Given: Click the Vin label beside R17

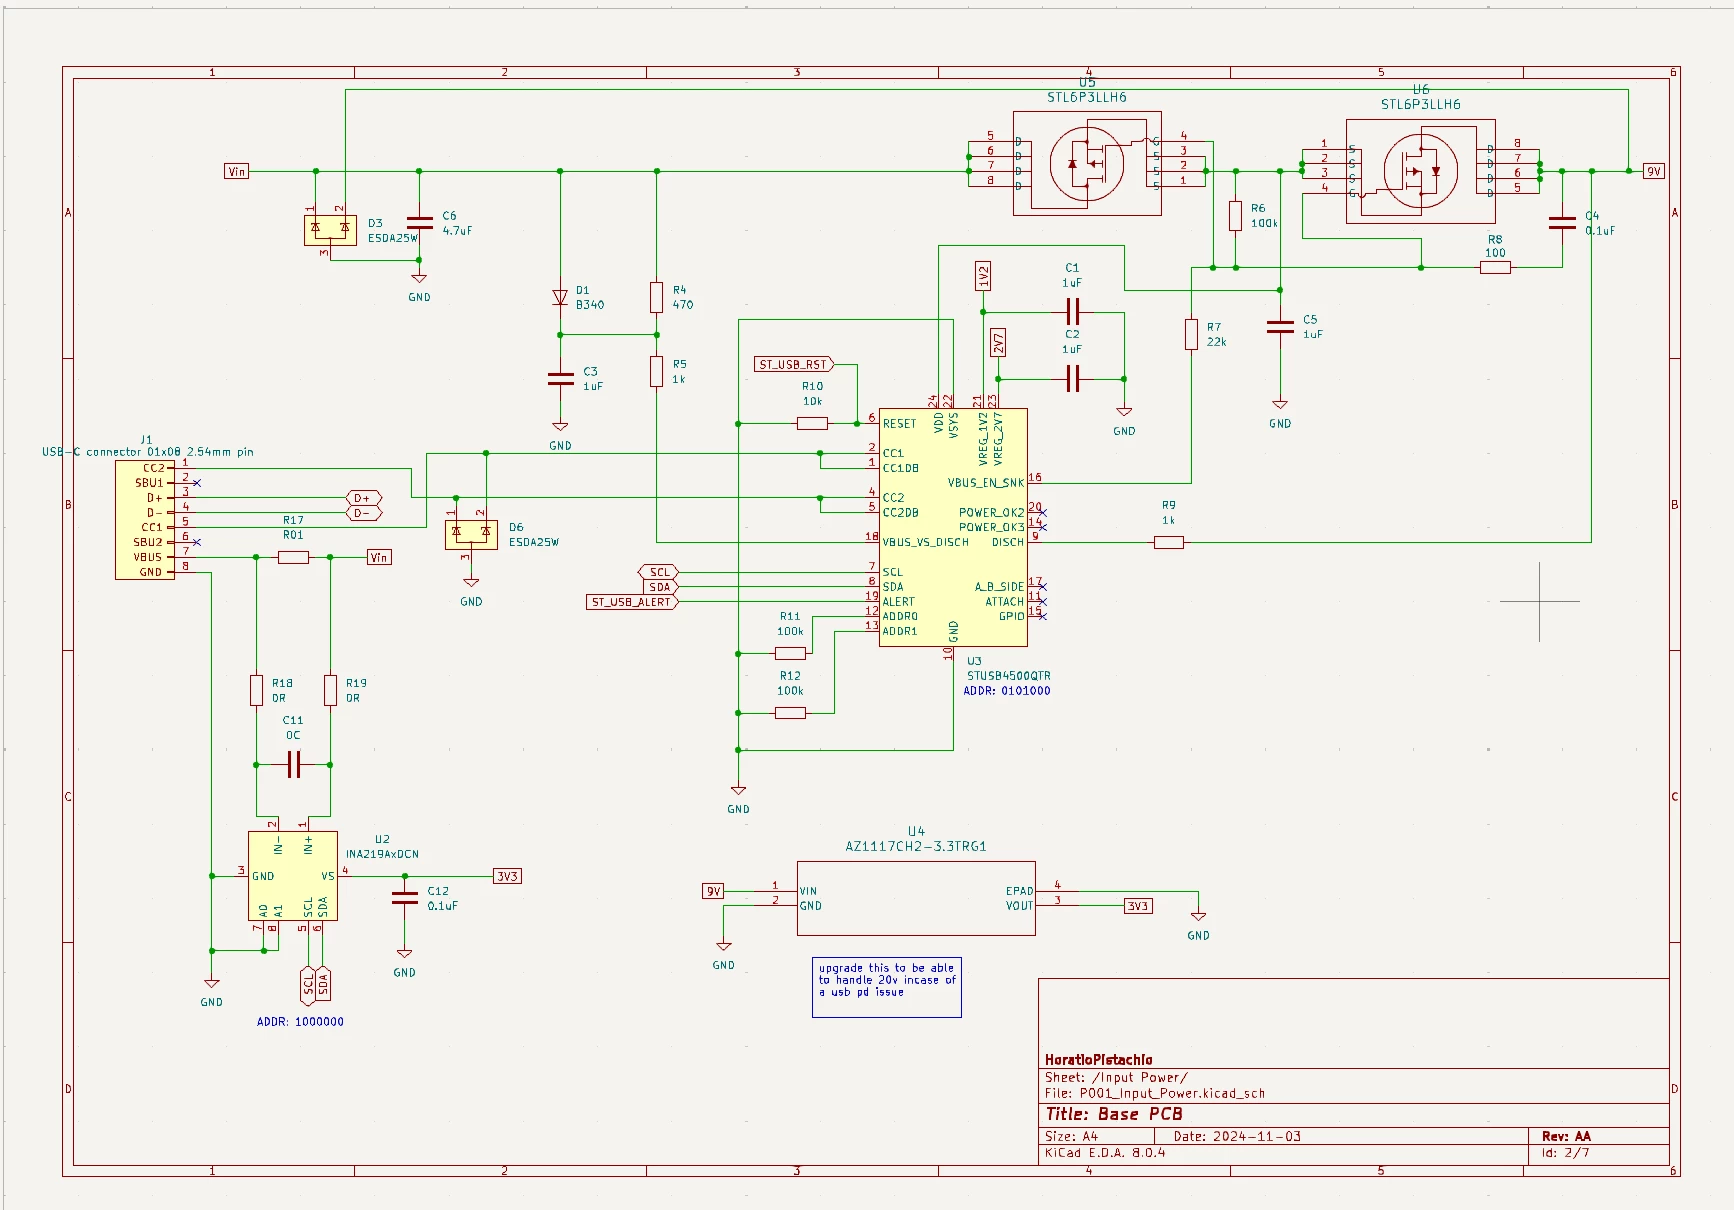Looking at the screenshot, I should pyautogui.click(x=379, y=557).
